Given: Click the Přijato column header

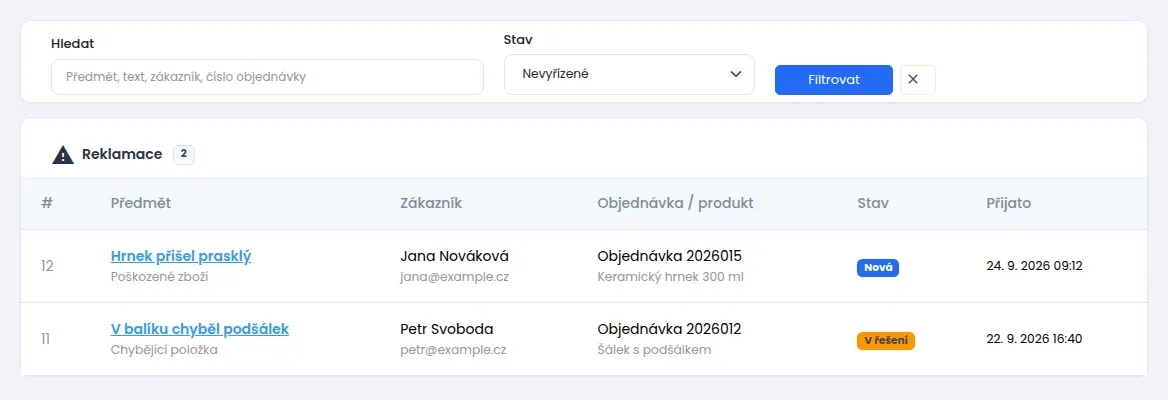Looking at the screenshot, I should 1009,203.
